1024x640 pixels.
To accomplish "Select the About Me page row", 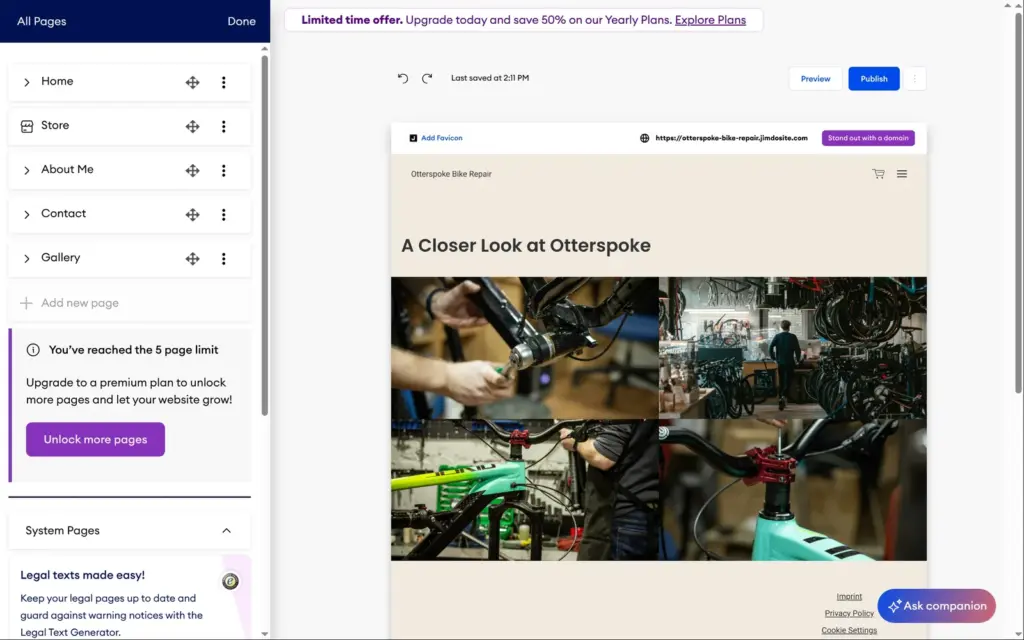I will click(129, 170).
